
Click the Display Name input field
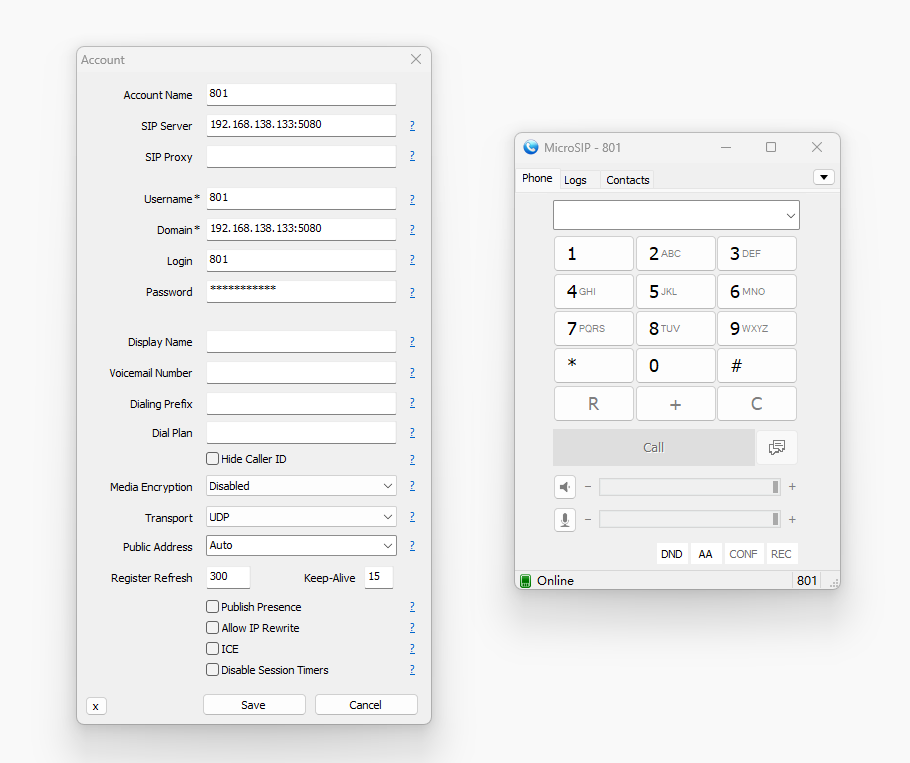tap(301, 342)
